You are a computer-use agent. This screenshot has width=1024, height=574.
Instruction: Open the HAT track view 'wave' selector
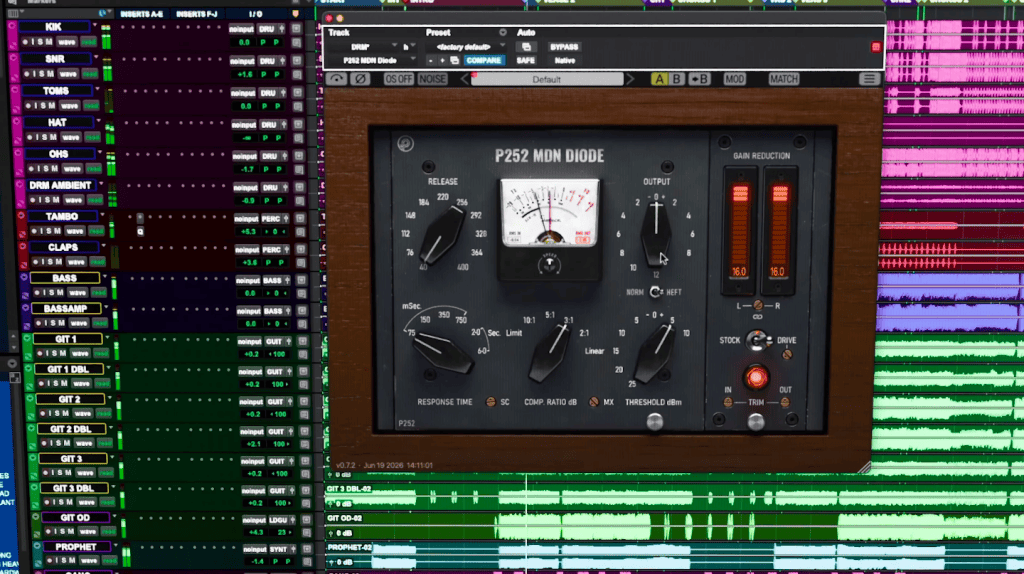click(x=71, y=138)
